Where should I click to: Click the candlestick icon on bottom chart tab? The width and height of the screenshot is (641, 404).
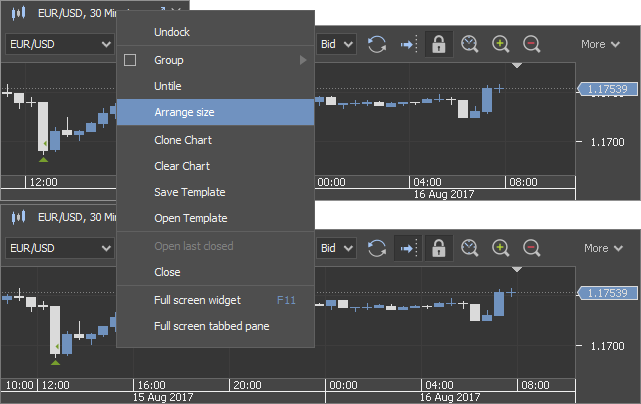18,217
